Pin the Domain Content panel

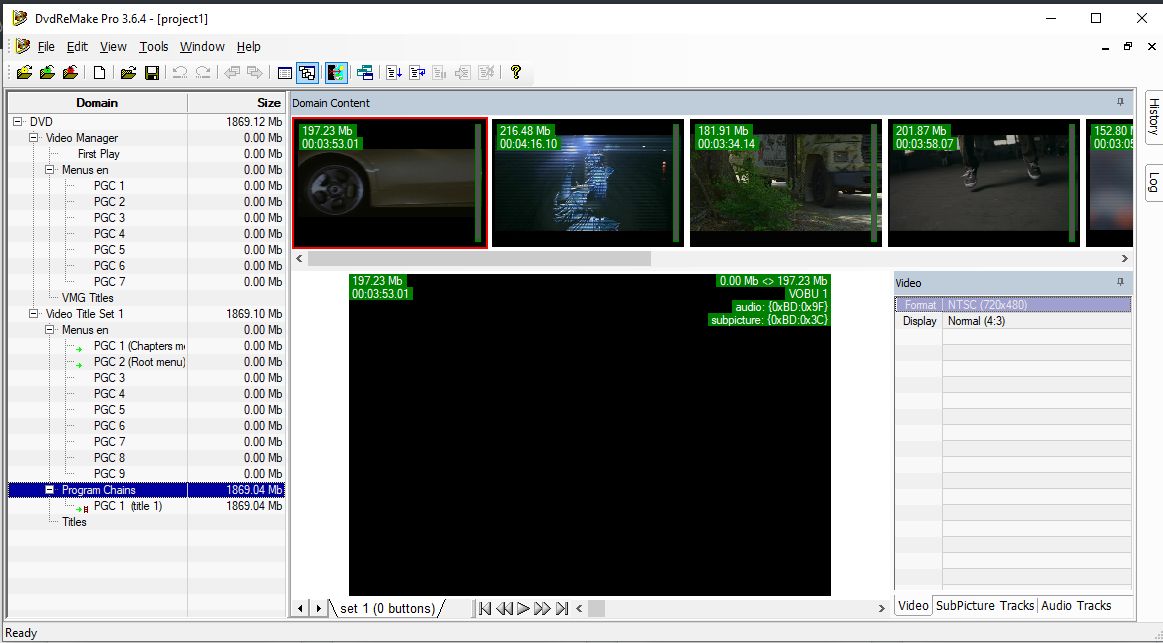1120,103
